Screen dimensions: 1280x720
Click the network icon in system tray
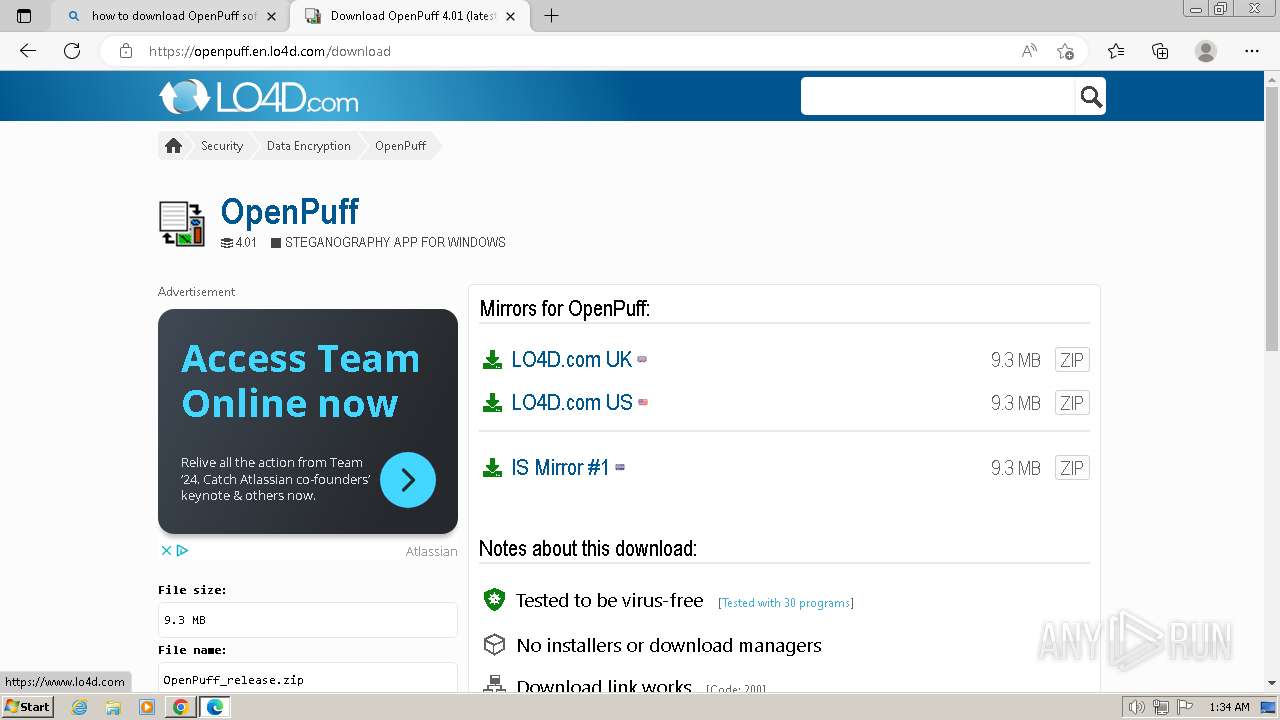1160,707
